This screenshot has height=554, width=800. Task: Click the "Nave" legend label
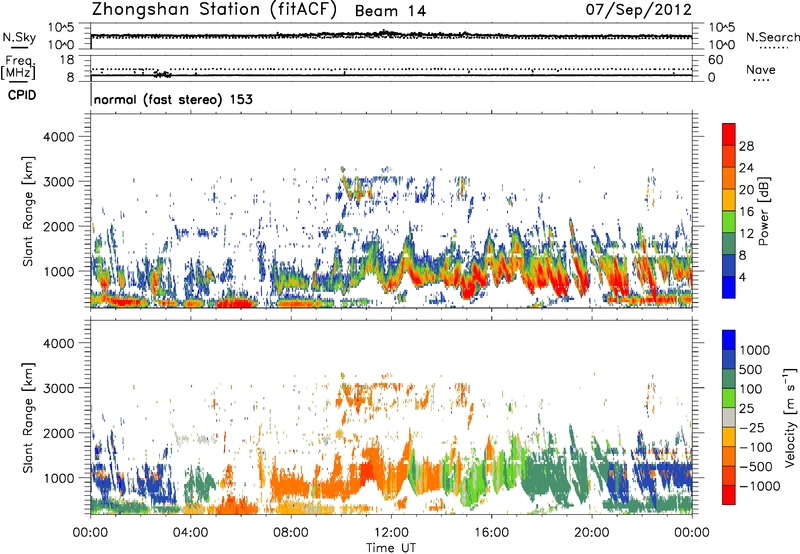pos(761,69)
